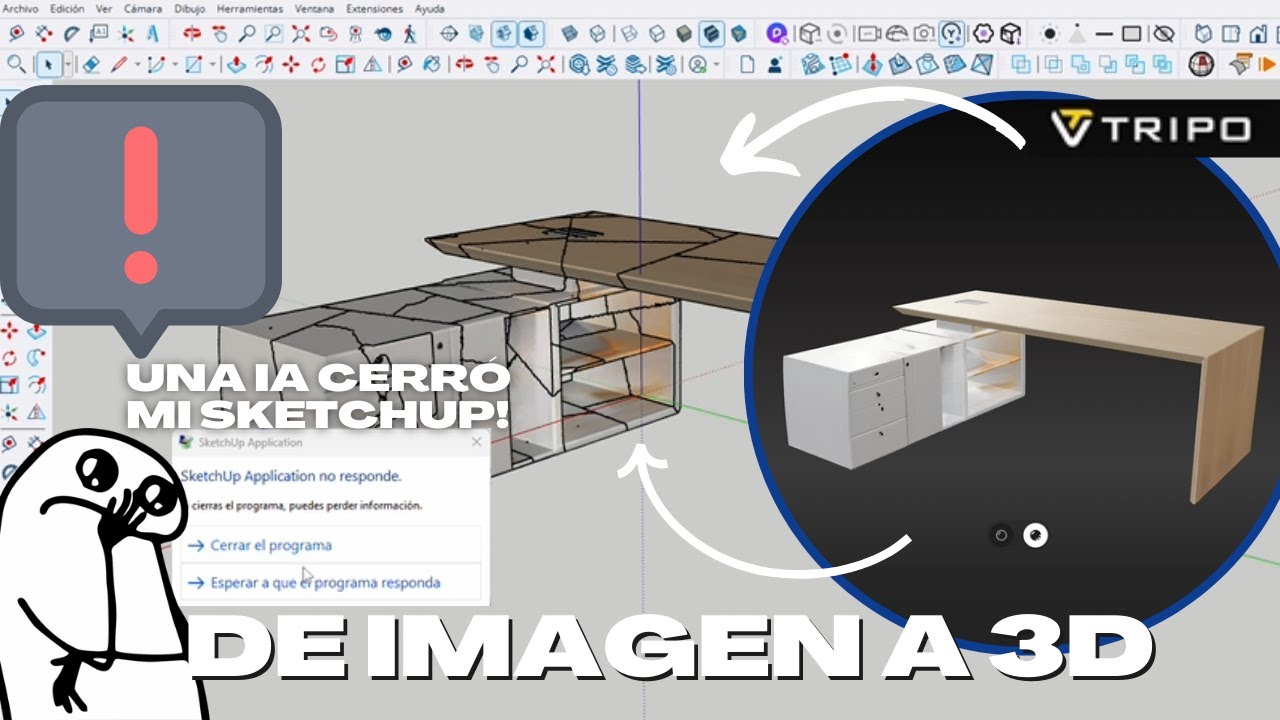Click the new blank page icon
1280x720 pixels.
point(747,65)
